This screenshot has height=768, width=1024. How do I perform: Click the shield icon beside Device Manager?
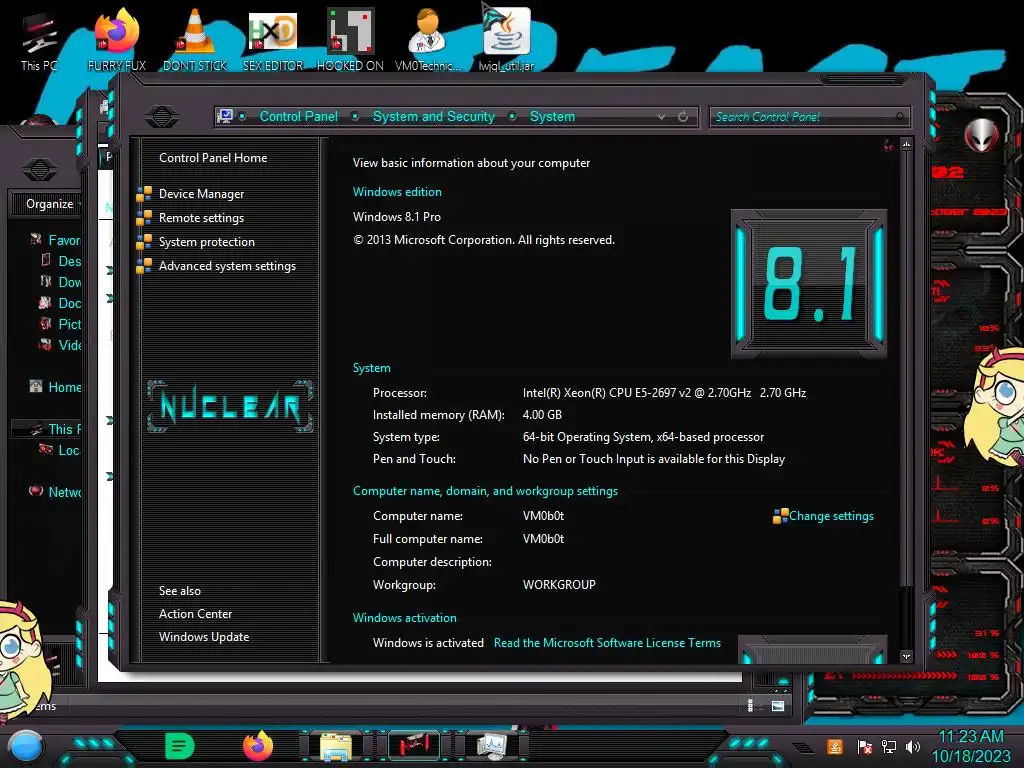[144, 194]
